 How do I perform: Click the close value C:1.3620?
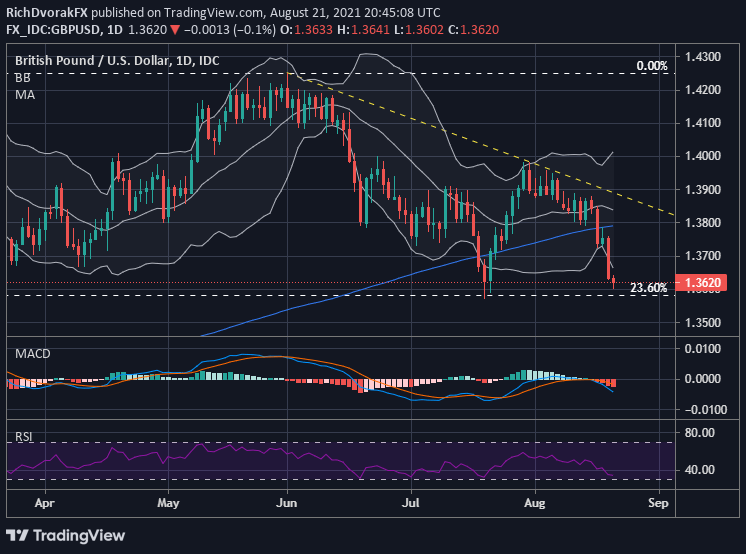[473, 30]
